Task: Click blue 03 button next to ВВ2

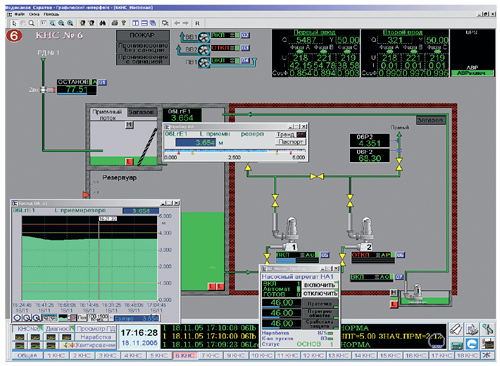Action: (x=245, y=48)
